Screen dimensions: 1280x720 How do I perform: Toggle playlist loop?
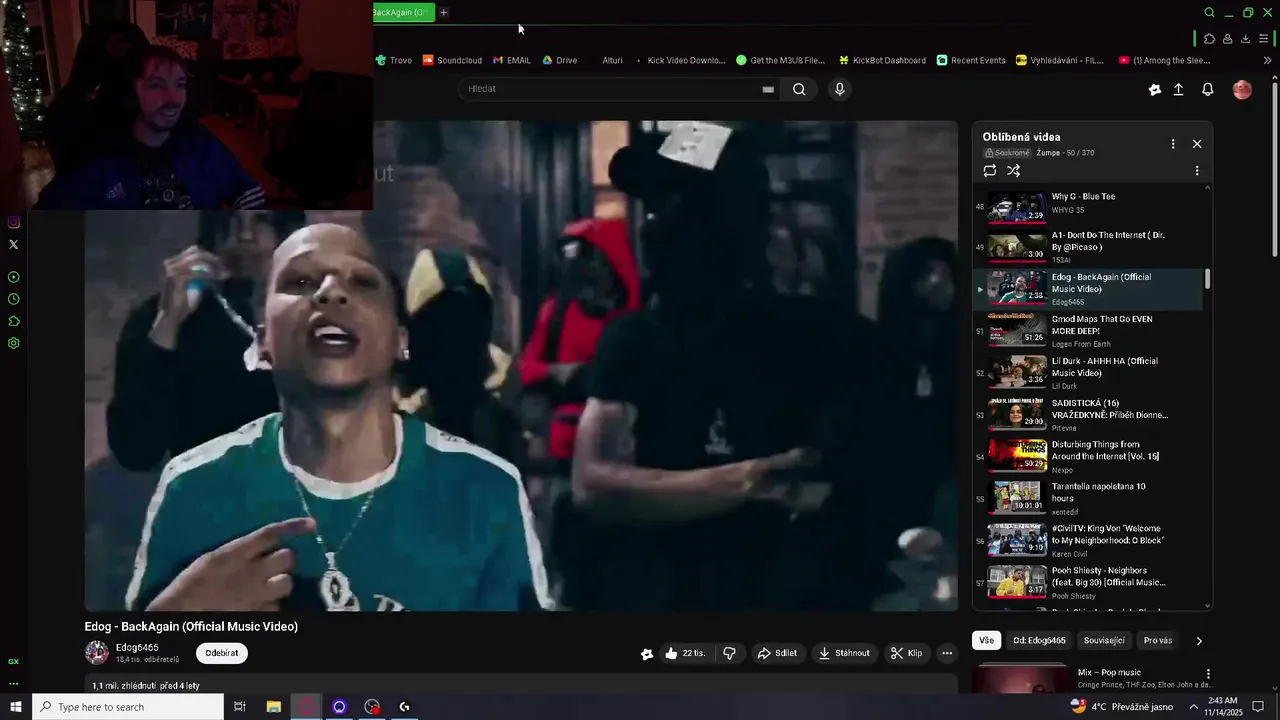point(990,171)
